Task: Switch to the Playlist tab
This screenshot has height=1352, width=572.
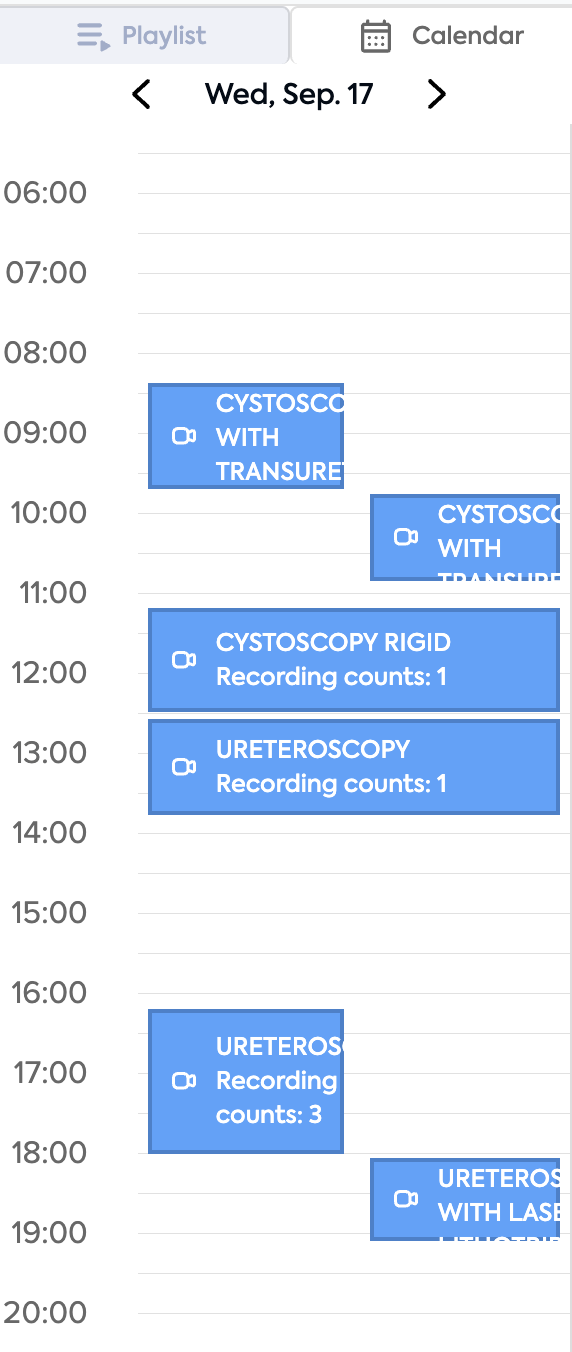Action: [144, 36]
